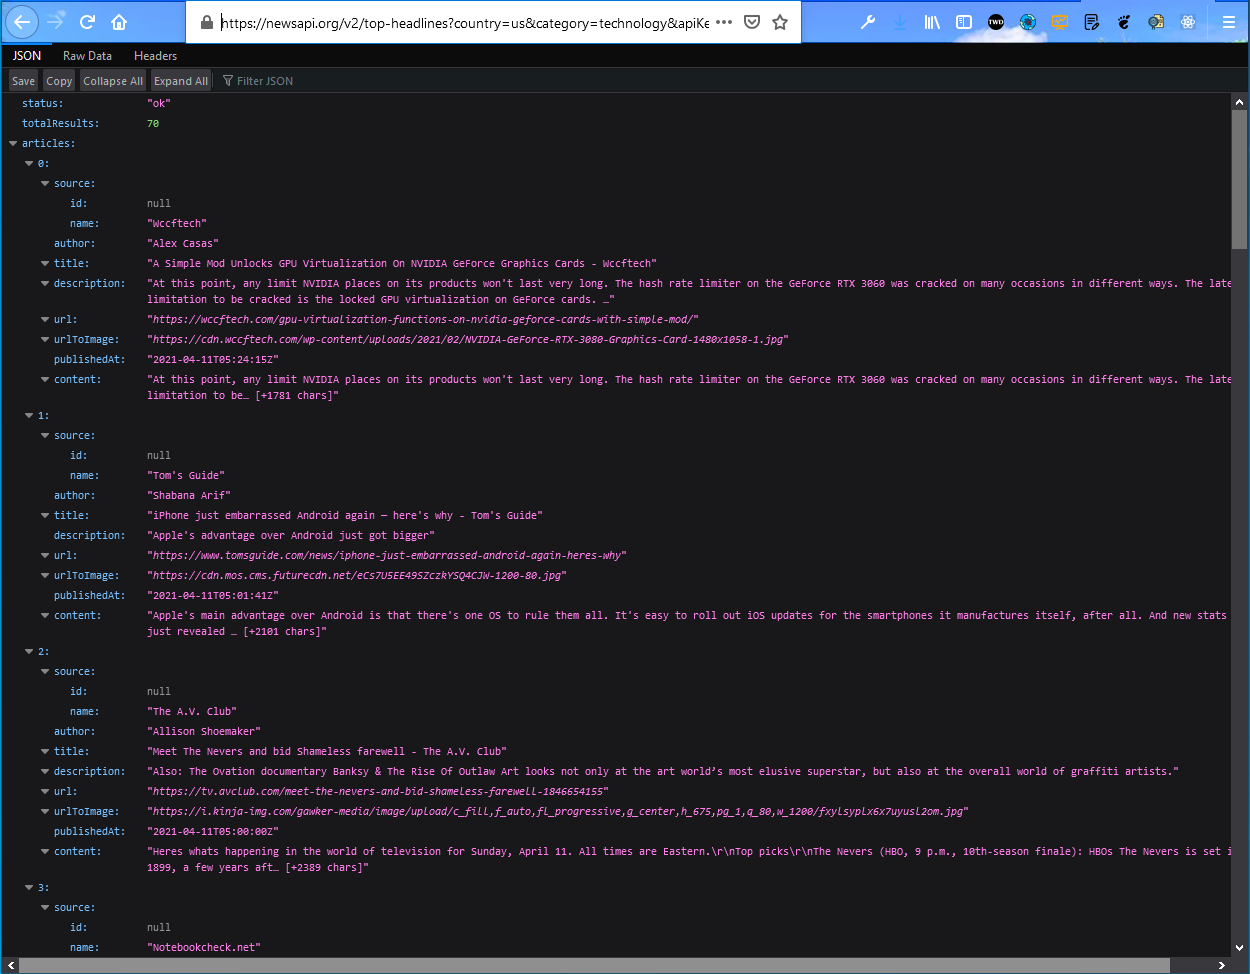Click author value "Alex Casas"

click(182, 244)
